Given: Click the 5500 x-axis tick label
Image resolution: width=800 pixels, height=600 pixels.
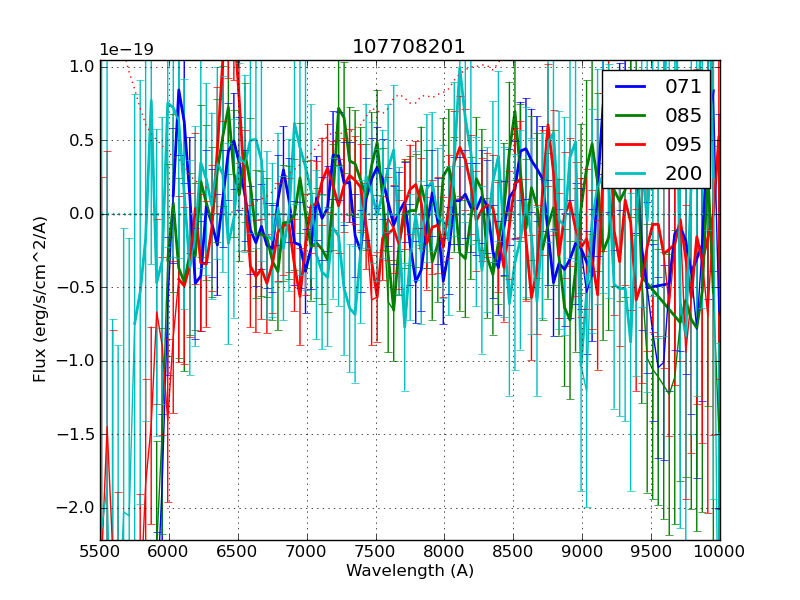Looking at the screenshot, I should (100, 551).
